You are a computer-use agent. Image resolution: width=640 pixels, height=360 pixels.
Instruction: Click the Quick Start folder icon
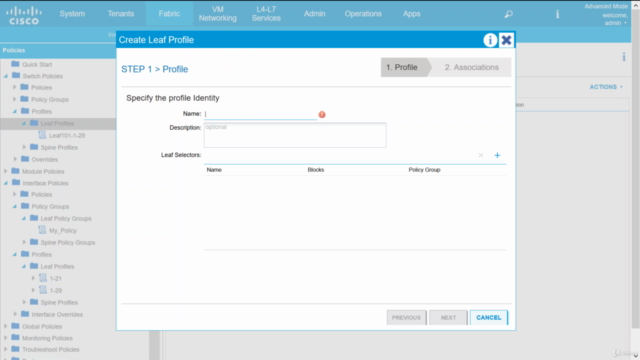pos(16,64)
